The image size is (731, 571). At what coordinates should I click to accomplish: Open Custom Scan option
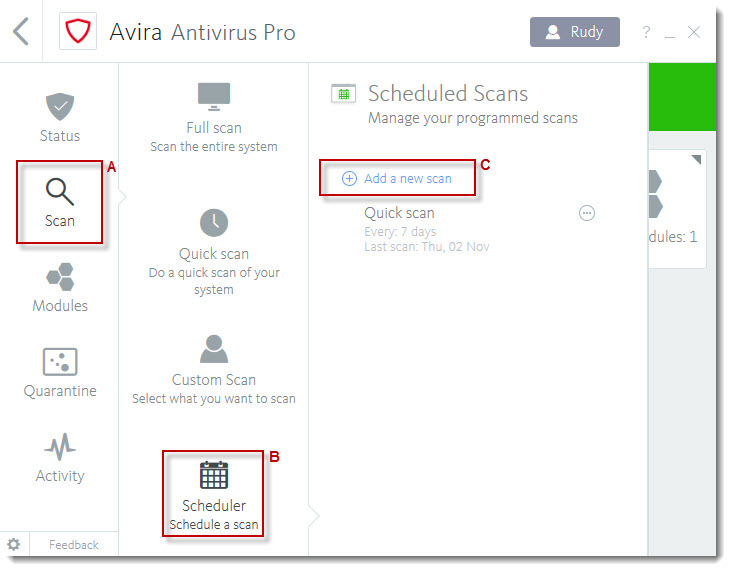coord(214,370)
